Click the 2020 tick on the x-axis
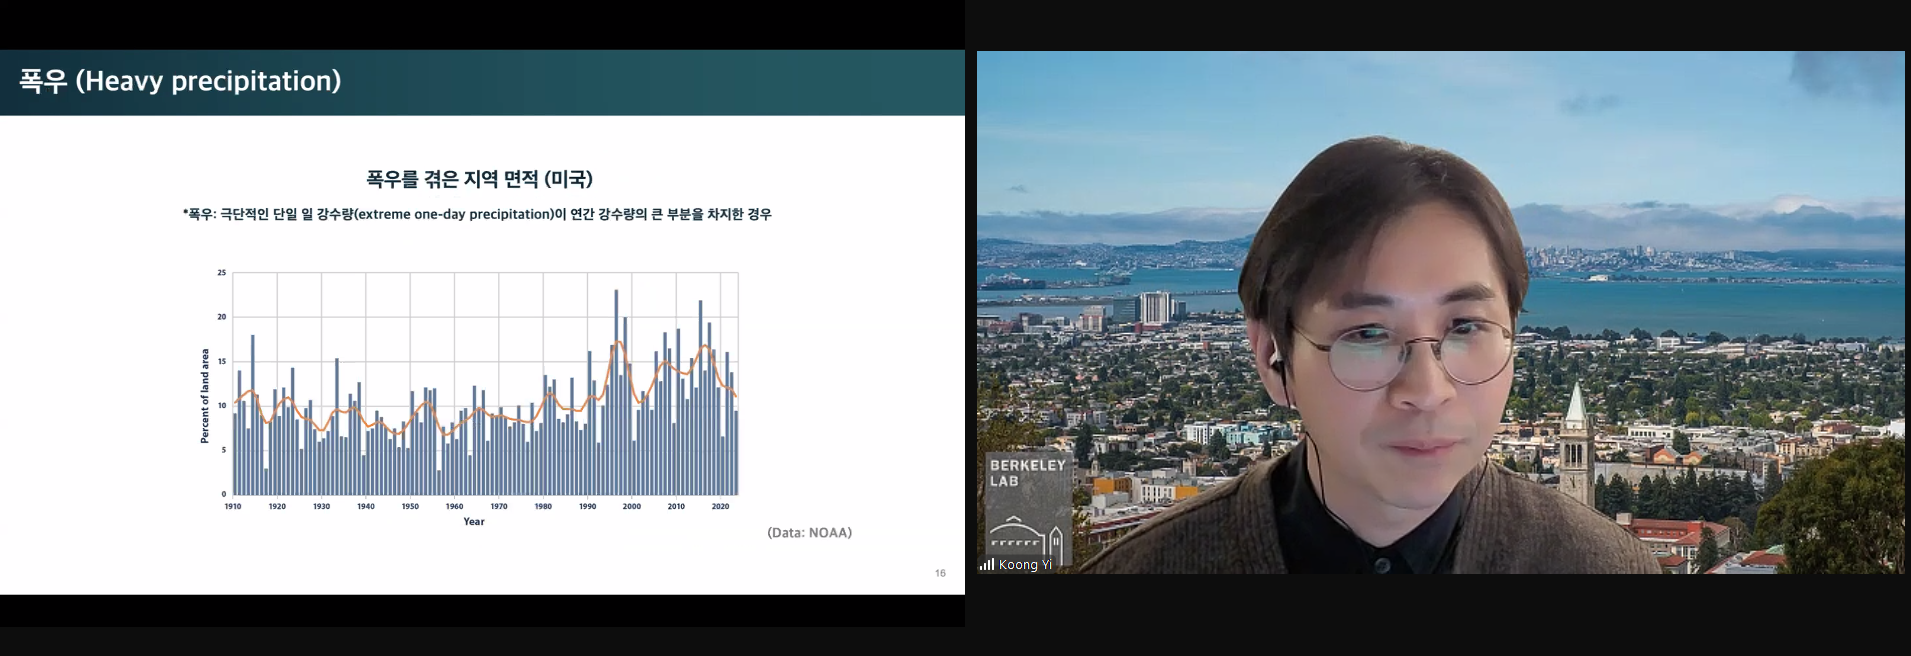The image size is (1911, 656). tap(720, 506)
